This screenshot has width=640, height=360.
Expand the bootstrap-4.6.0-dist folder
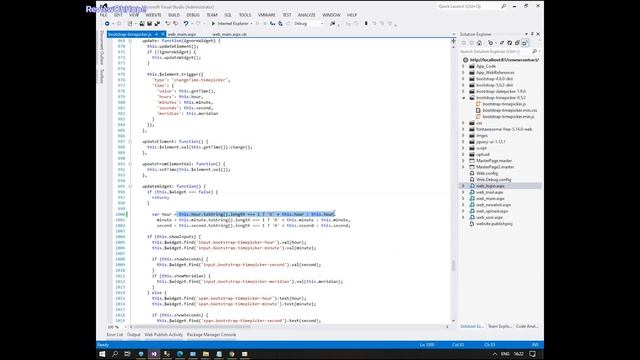(463, 79)
